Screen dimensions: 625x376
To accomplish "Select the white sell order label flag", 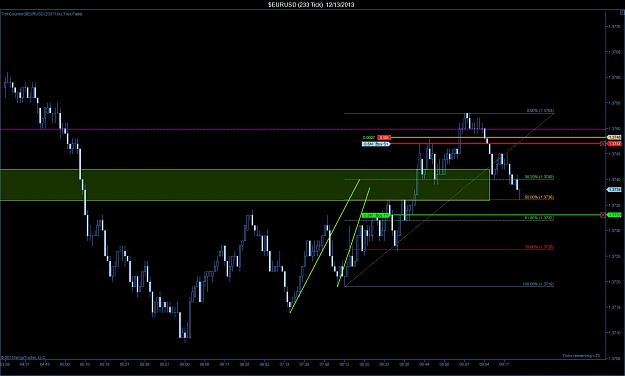I will (x=376, y=144).
